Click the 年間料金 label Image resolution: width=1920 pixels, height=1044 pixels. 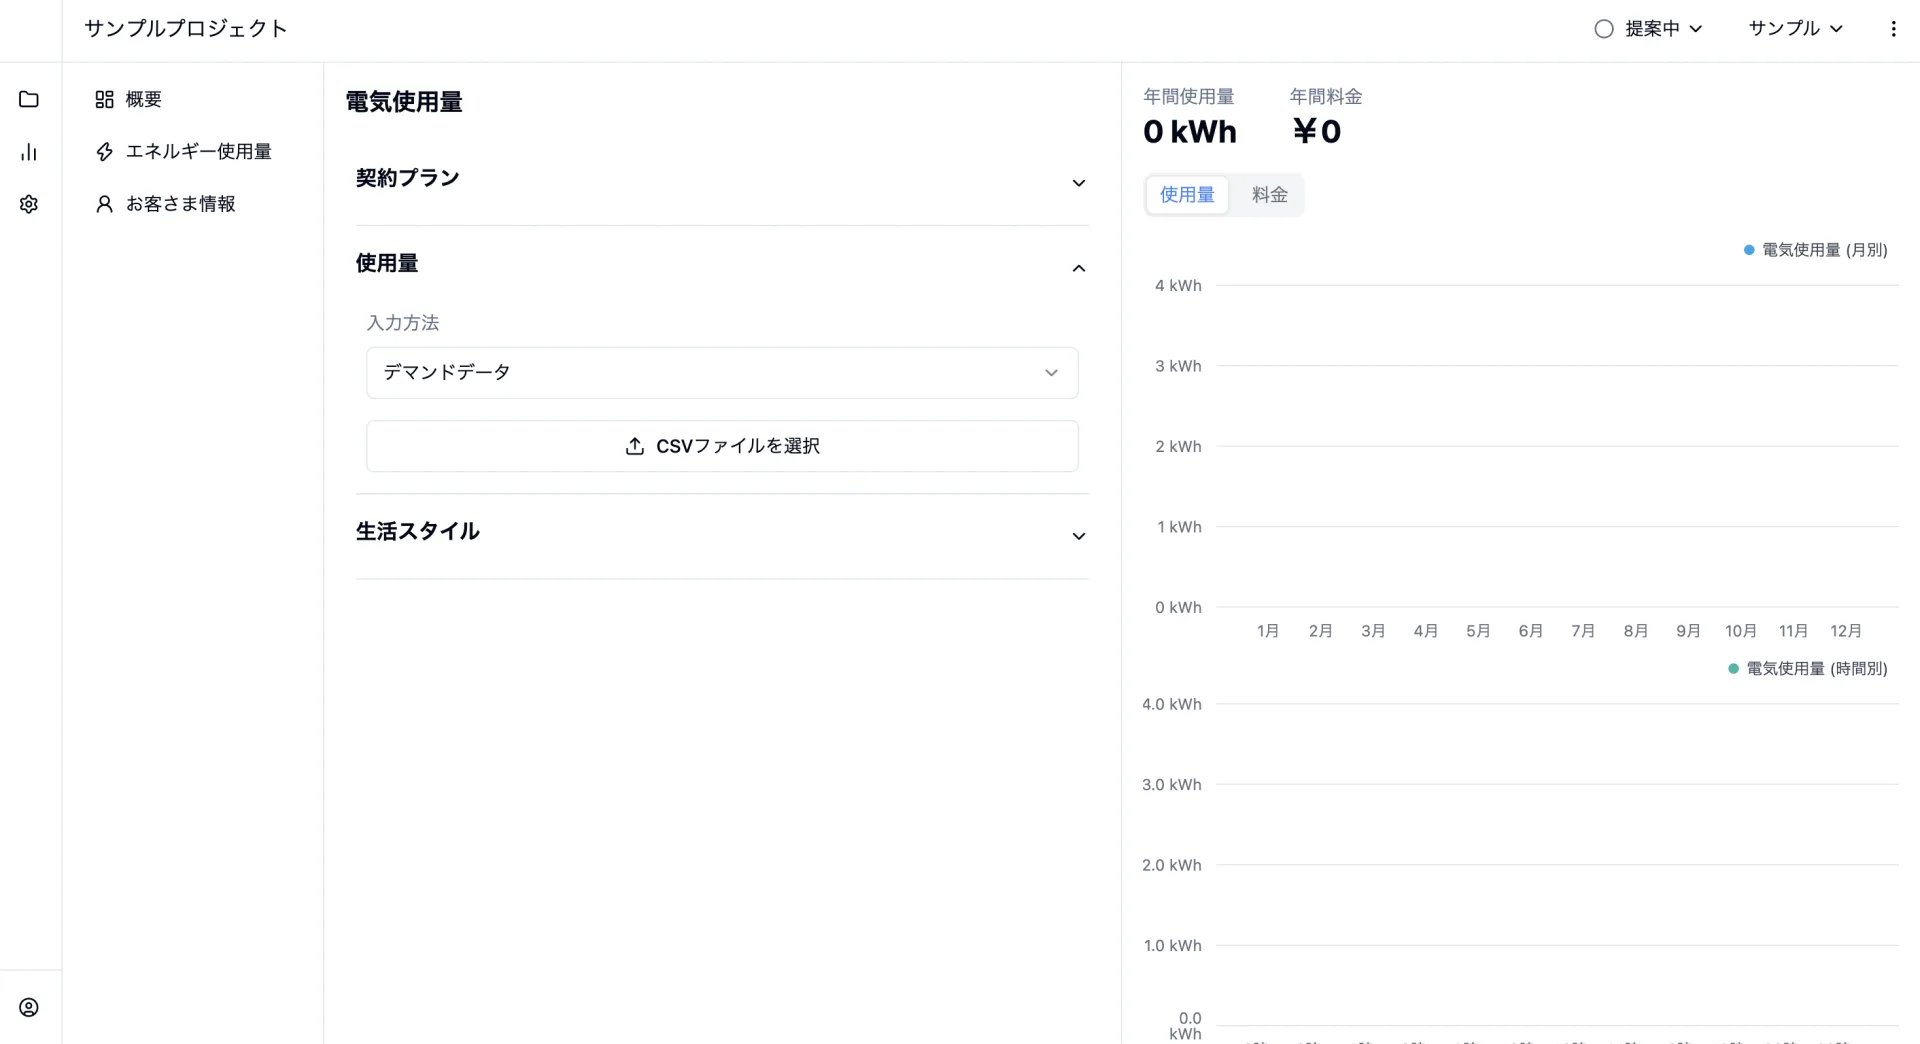point(1326,97)
